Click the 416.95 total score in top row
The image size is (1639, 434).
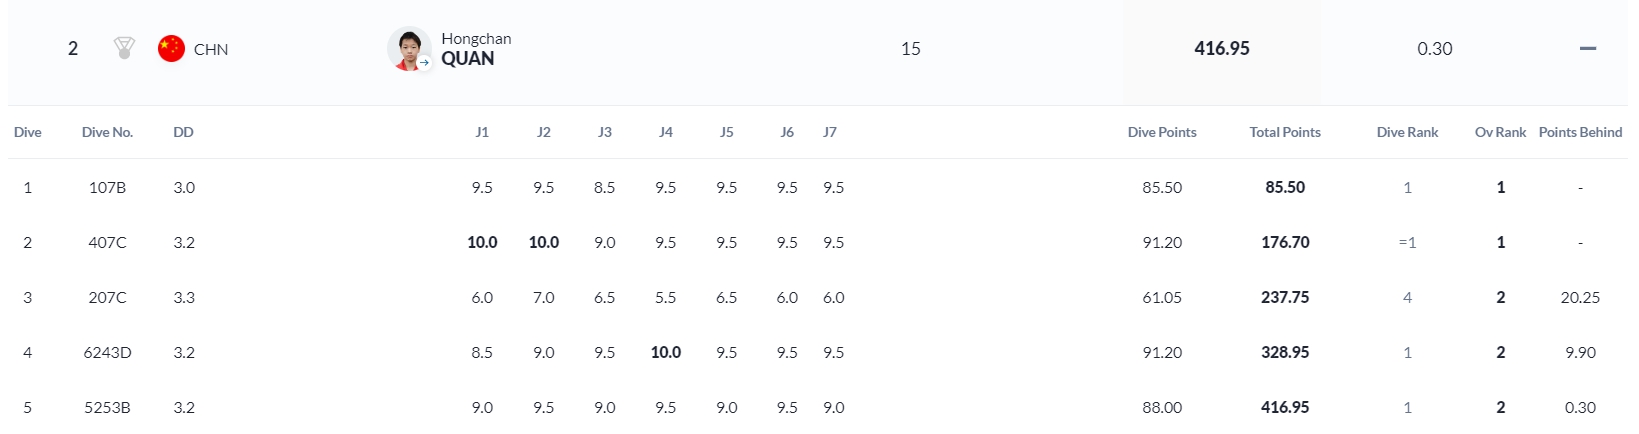point(1221,48)
